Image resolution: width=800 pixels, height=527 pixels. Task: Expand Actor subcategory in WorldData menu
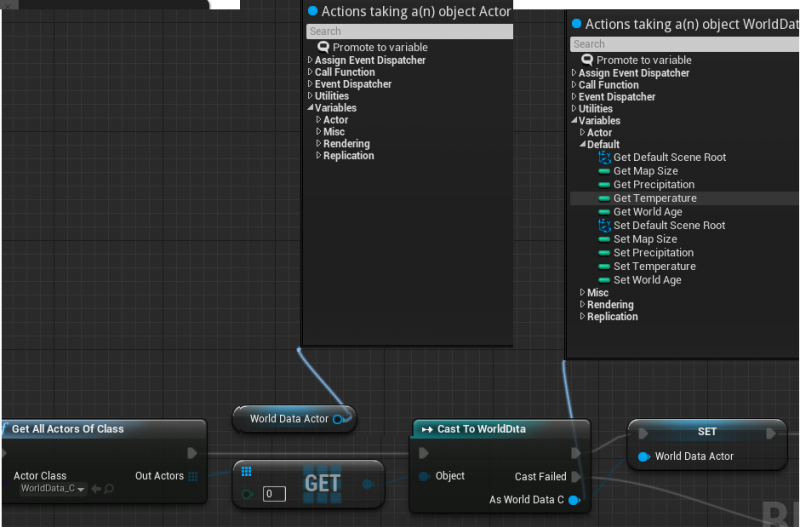(582, 133)
